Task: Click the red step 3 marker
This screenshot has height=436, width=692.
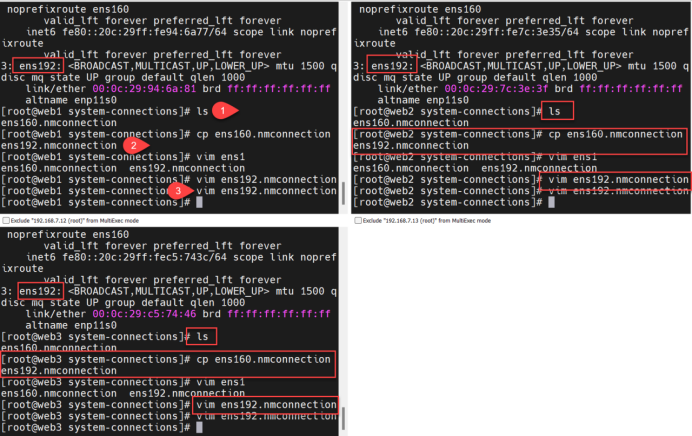Action: [180, 191]
